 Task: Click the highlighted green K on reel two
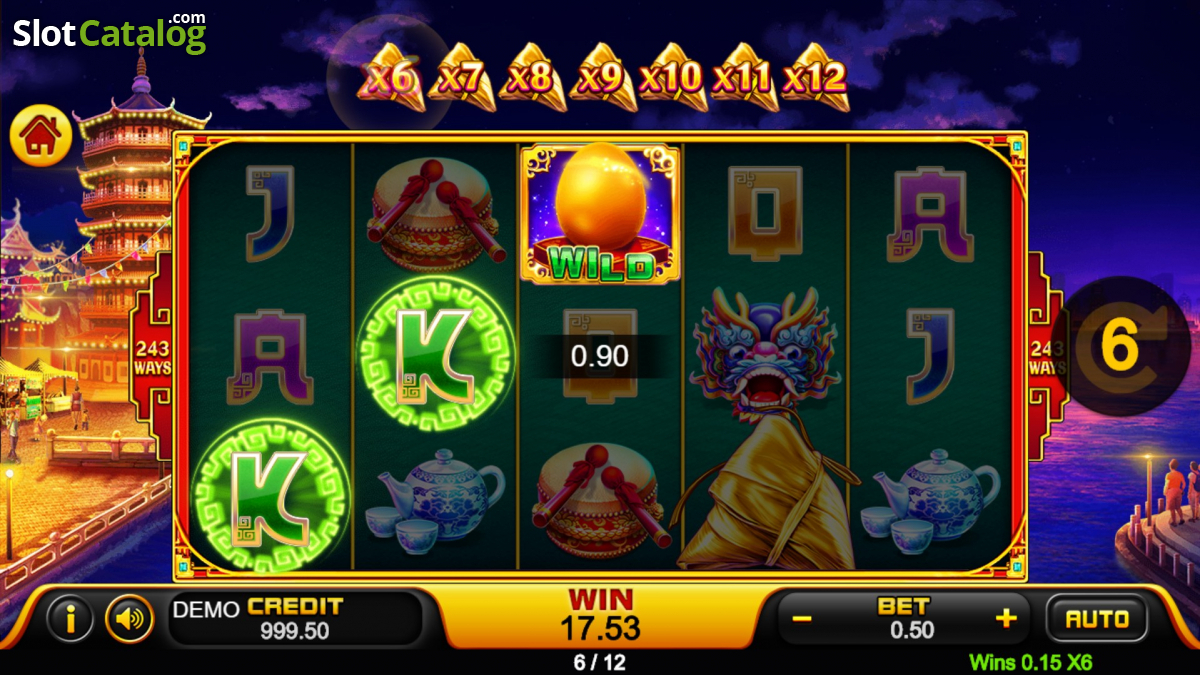pos(436,352)
